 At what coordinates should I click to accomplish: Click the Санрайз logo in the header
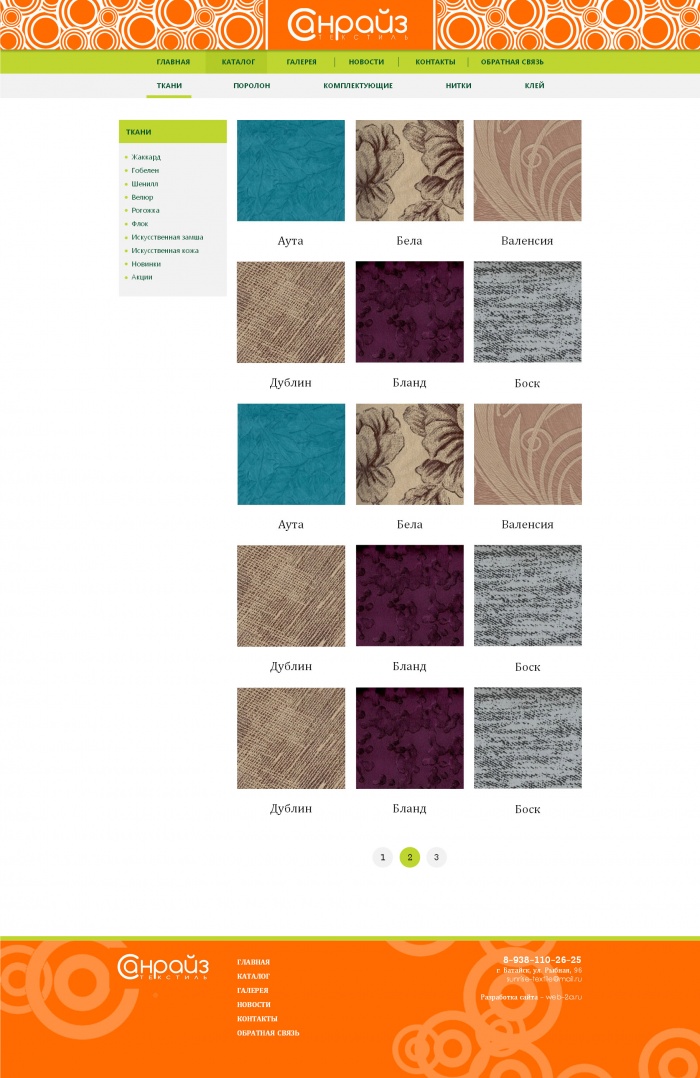pyautogui.click(x=348, y=26)
